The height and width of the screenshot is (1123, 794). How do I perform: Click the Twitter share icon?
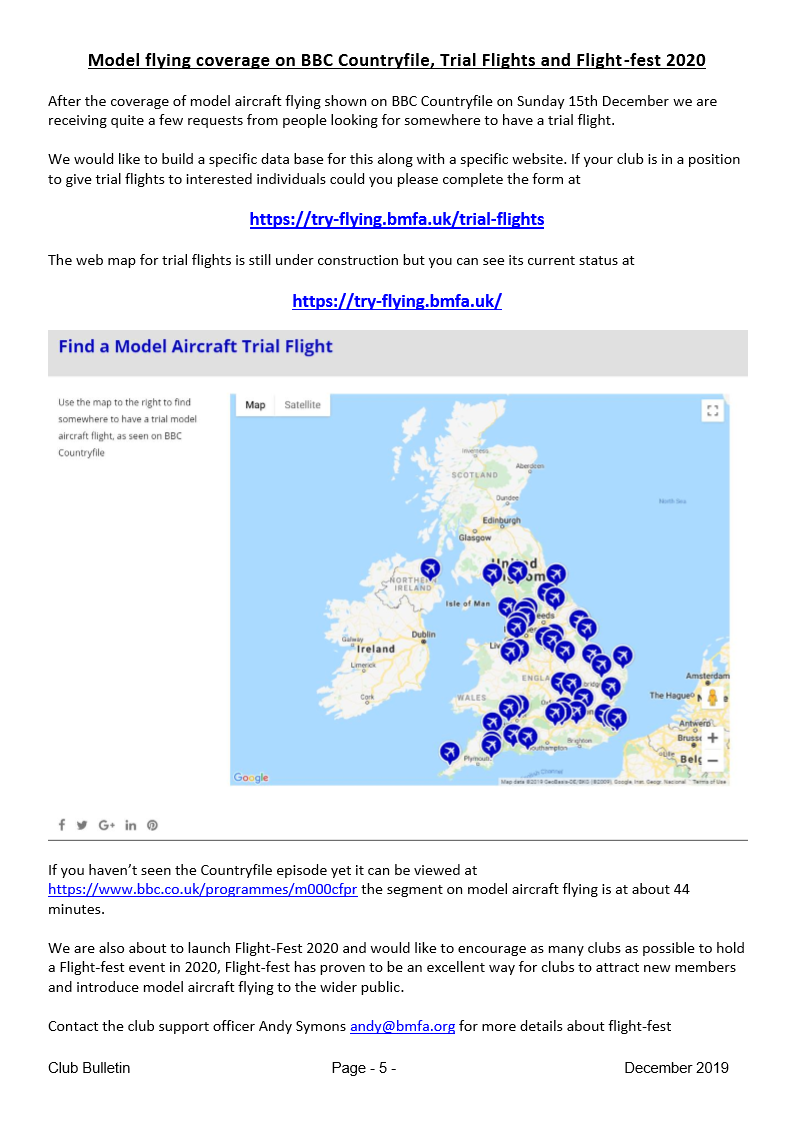(82, 825)
